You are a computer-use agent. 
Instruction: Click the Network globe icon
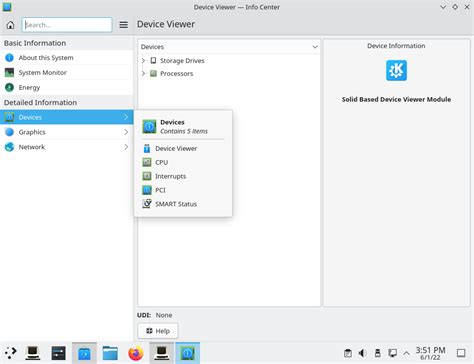pyautogui.click(x=9, y=147)
